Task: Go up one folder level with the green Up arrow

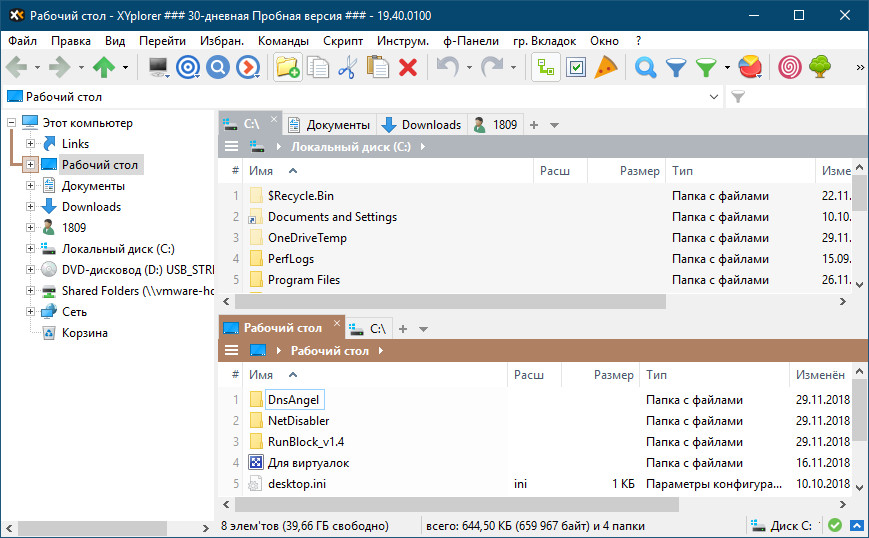Action: pyautogui.click(x=104, y=68)
